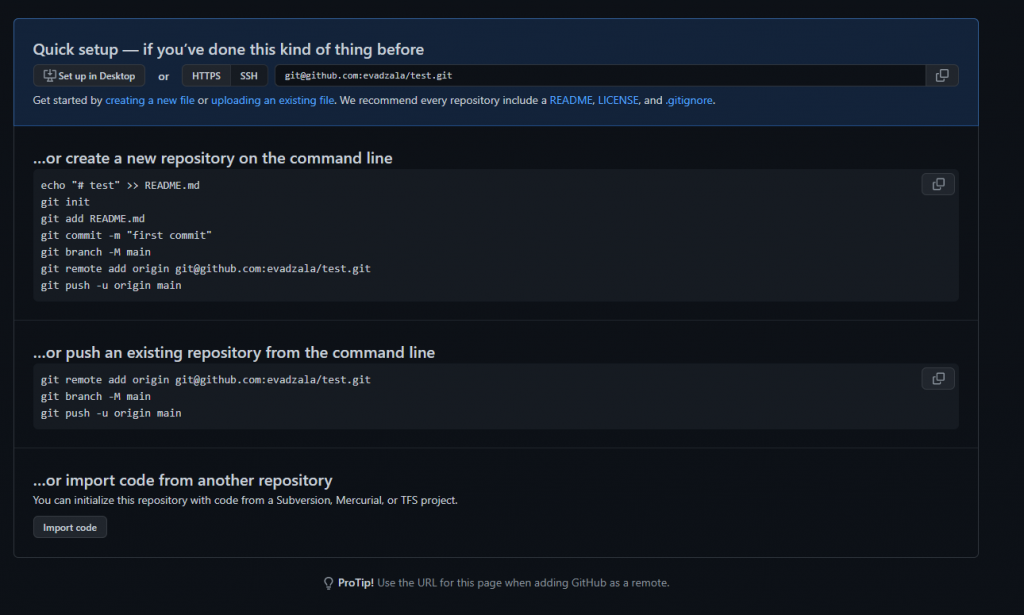Copy the push existing repository commands
This screenshot has height=615, width=1024.
(938, 379)
